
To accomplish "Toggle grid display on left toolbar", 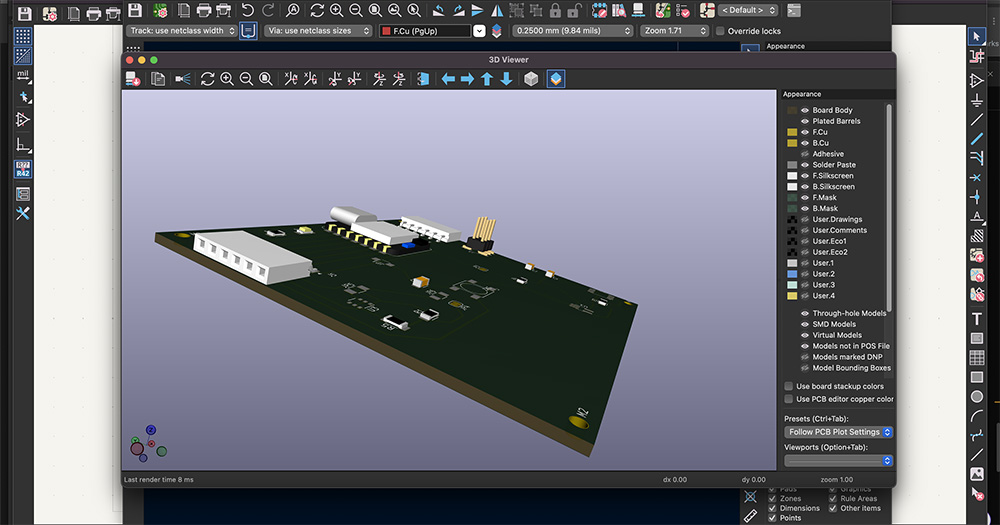I will [x=23, y=36].
